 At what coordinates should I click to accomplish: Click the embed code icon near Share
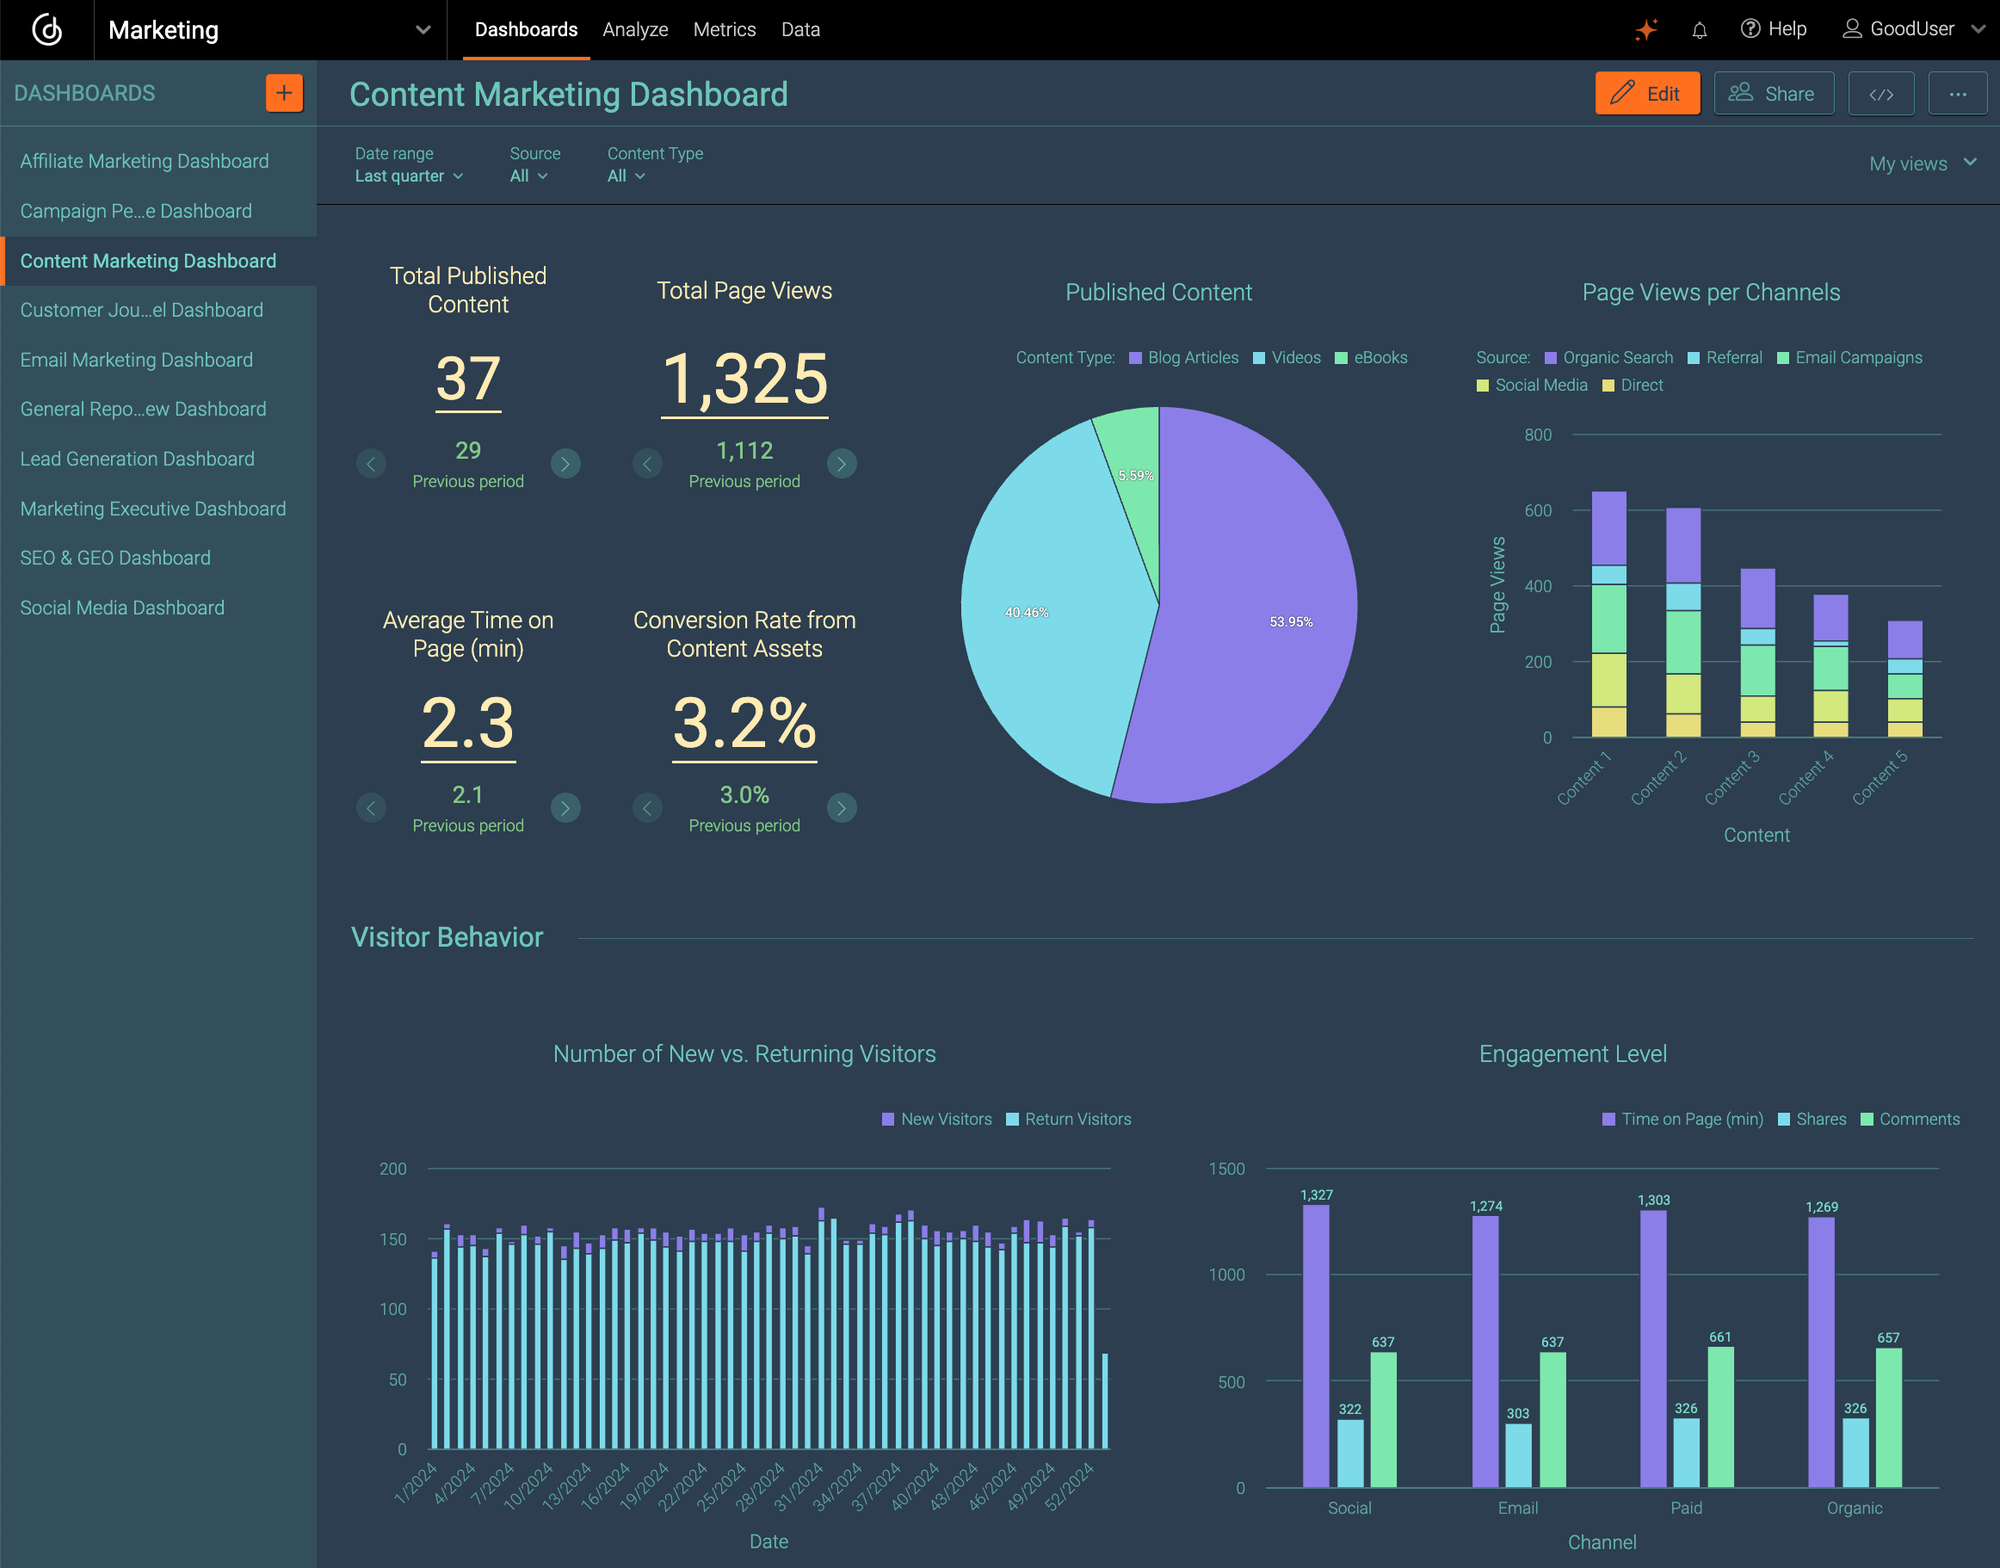tap(1881, 93)
